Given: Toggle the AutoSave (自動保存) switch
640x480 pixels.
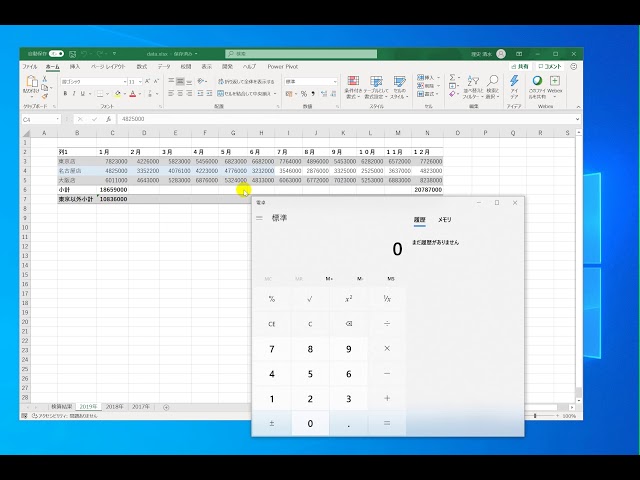Looking at the screenshot, I should pos(56,54).
